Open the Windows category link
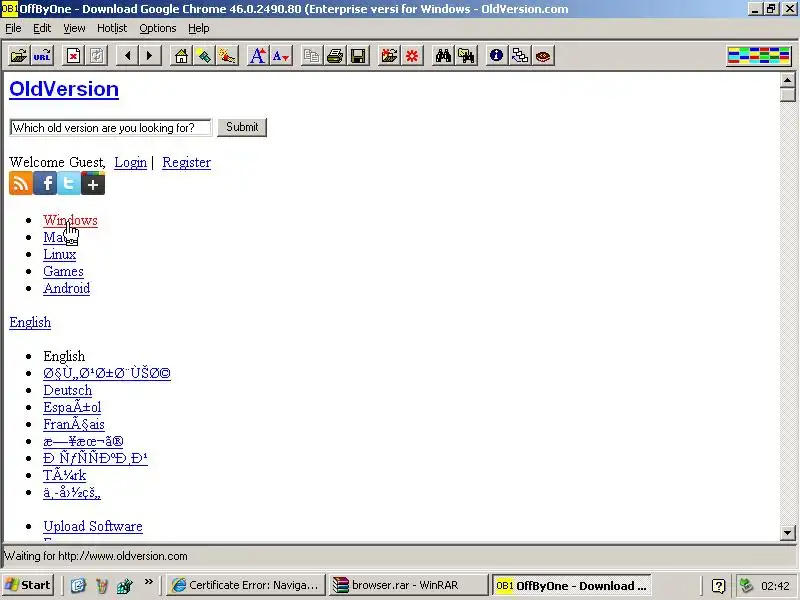800x600 pixels. pyautogui.click(x=70, y=220)
